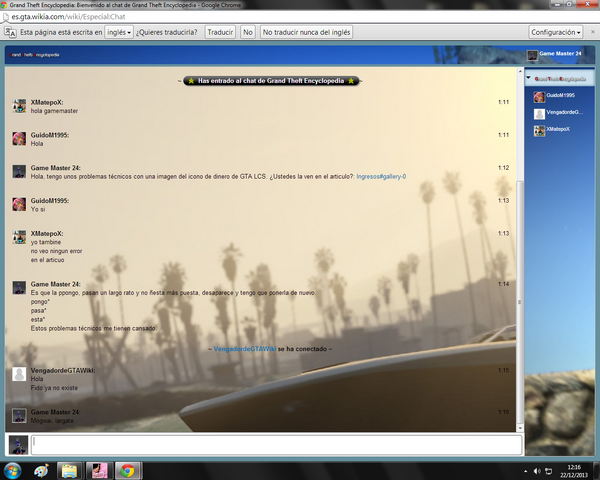The width and height of the screenshot is (600, 480).
Task: Click the chat scrollbar thumb
Action: point(520,301)
